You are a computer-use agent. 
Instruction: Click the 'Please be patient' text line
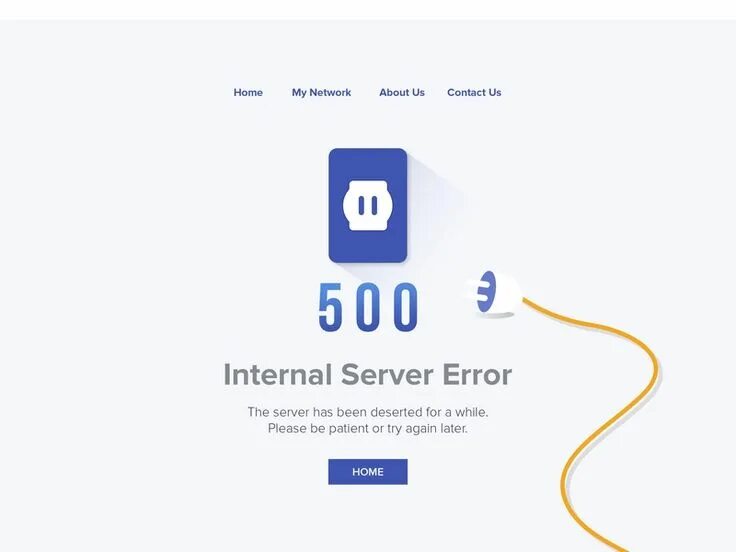[x=368, y=429]
